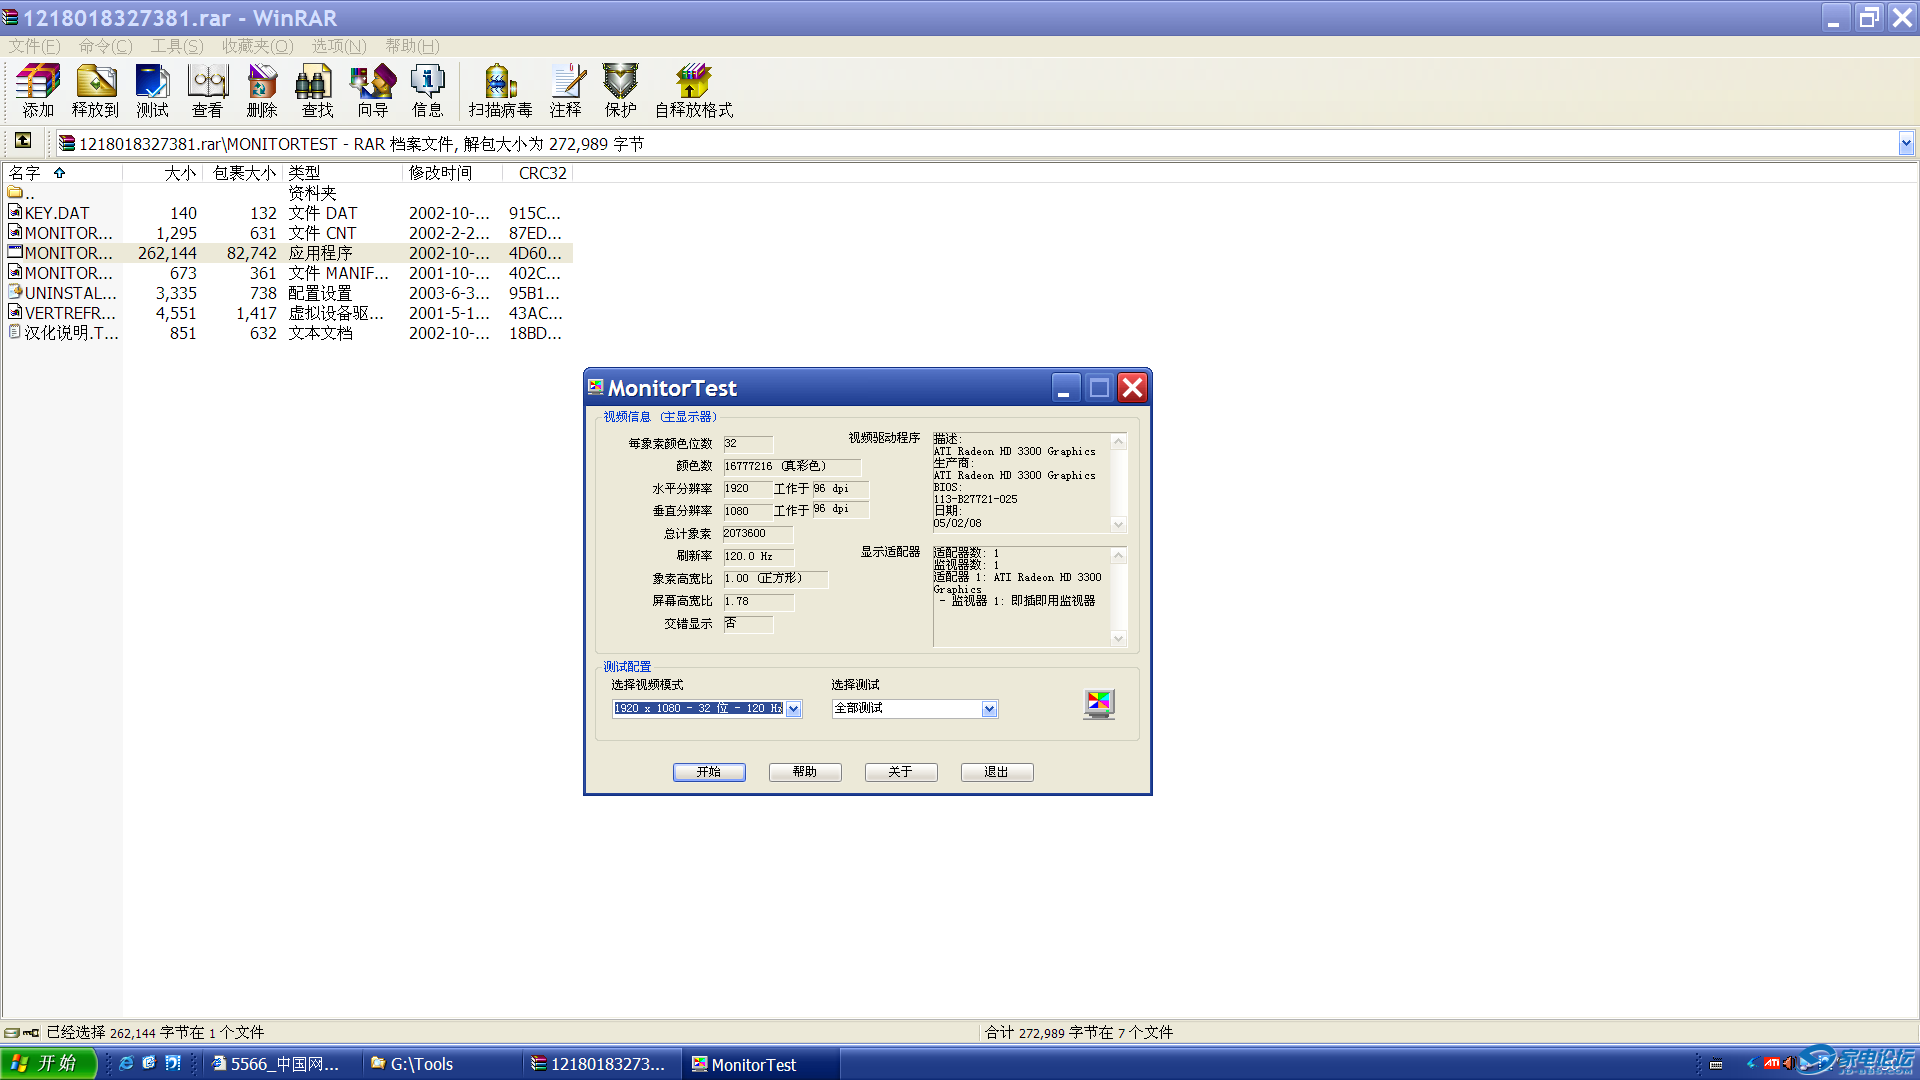Sort file list by 修改时间 column
The width and height of the screenshot is (1920, 1080).
(453, 173)
